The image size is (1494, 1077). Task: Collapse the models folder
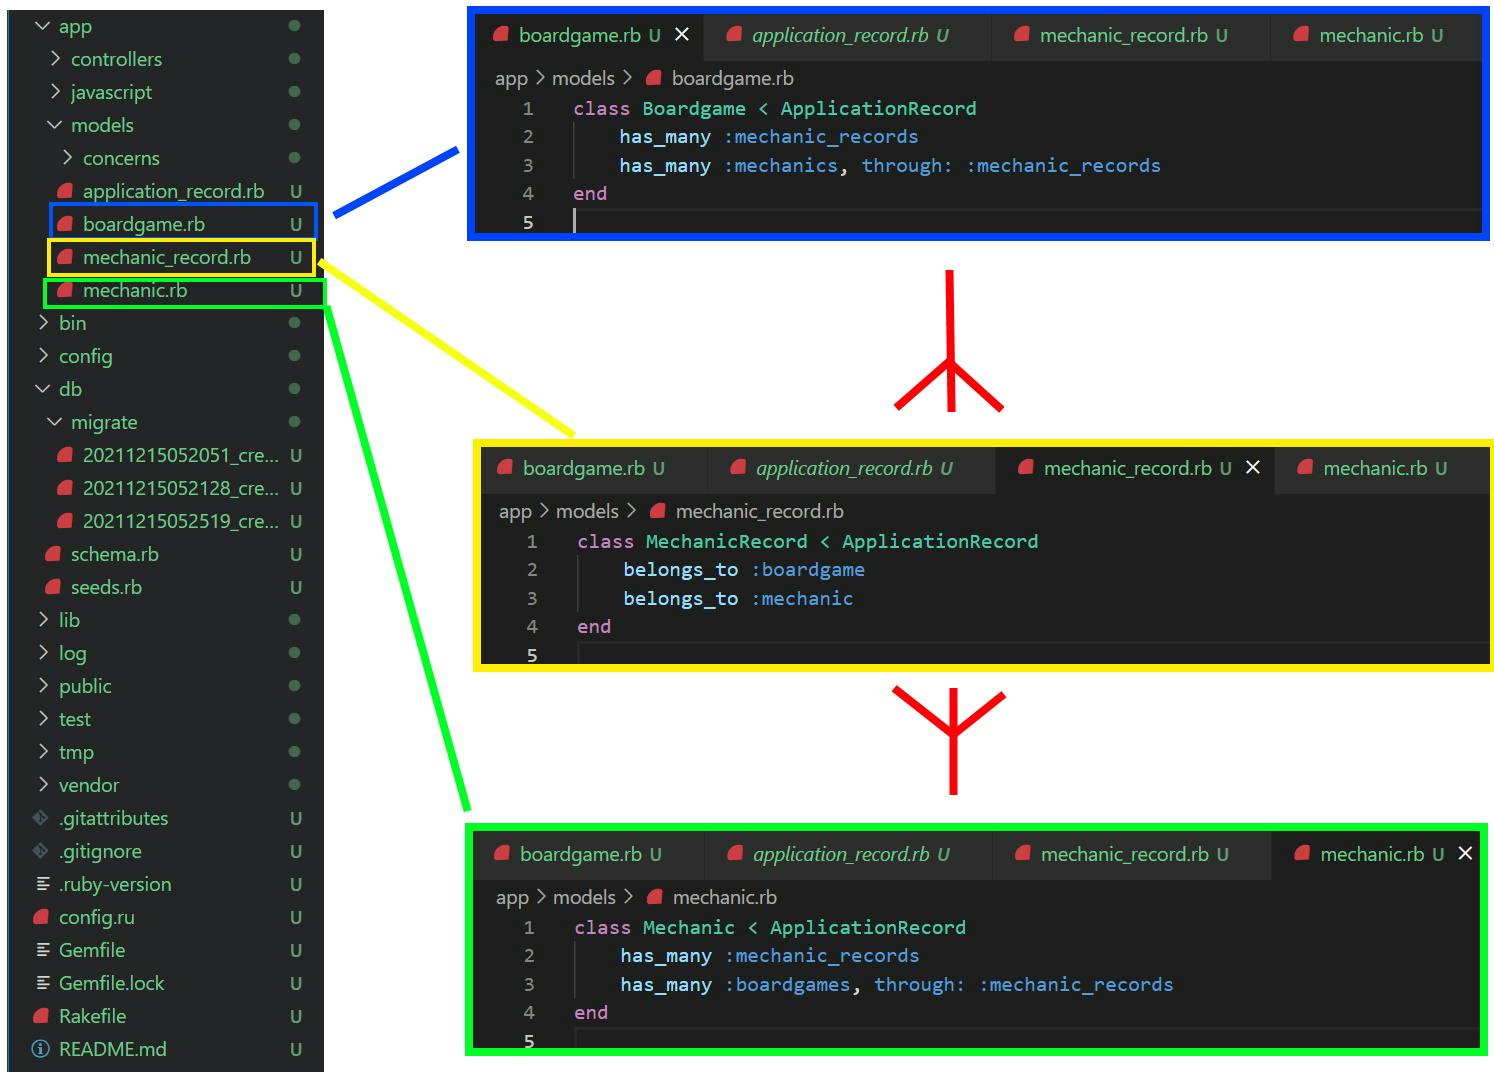(54, 125)
